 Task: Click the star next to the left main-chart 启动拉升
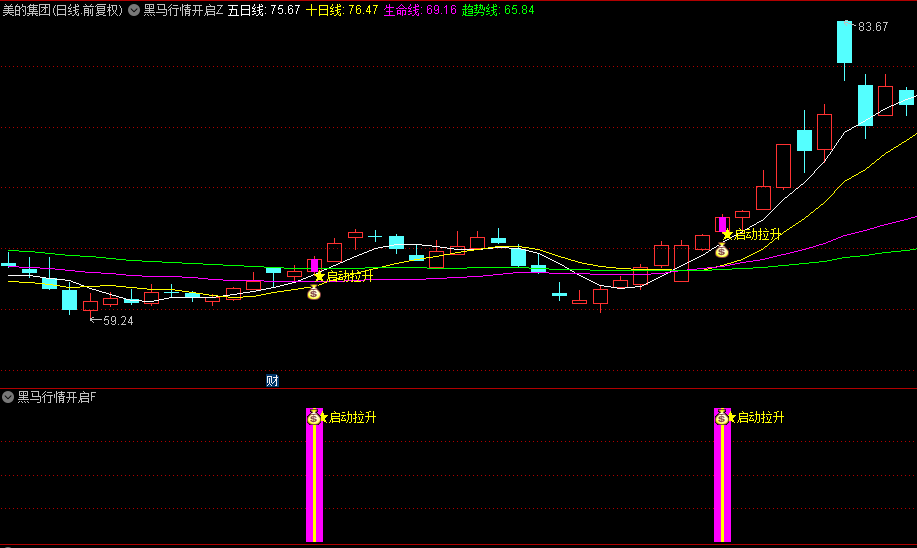pos(319,276)
